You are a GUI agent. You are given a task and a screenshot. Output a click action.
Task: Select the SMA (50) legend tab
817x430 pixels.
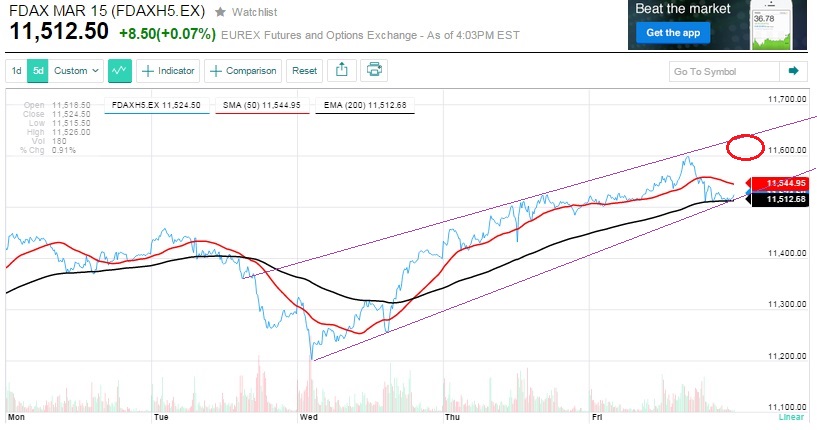pyautogui.click(x=262, y=104)
